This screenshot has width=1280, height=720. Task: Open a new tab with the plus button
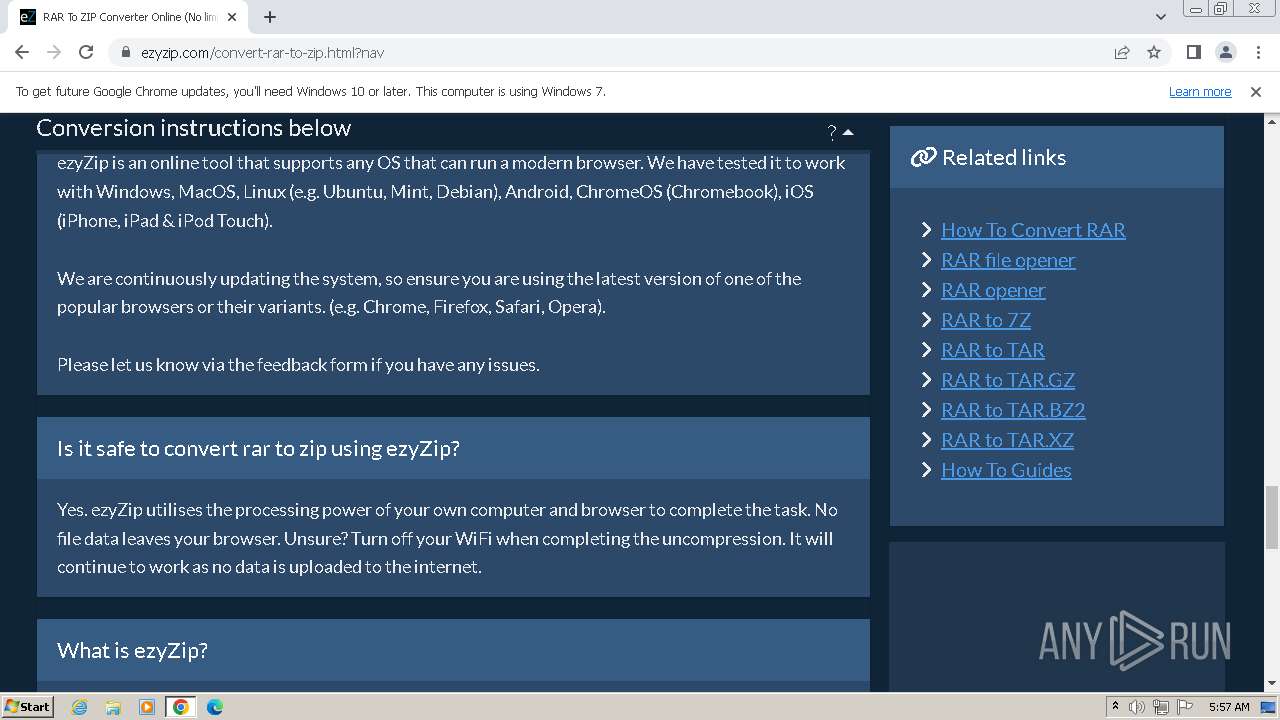point(270,17)
